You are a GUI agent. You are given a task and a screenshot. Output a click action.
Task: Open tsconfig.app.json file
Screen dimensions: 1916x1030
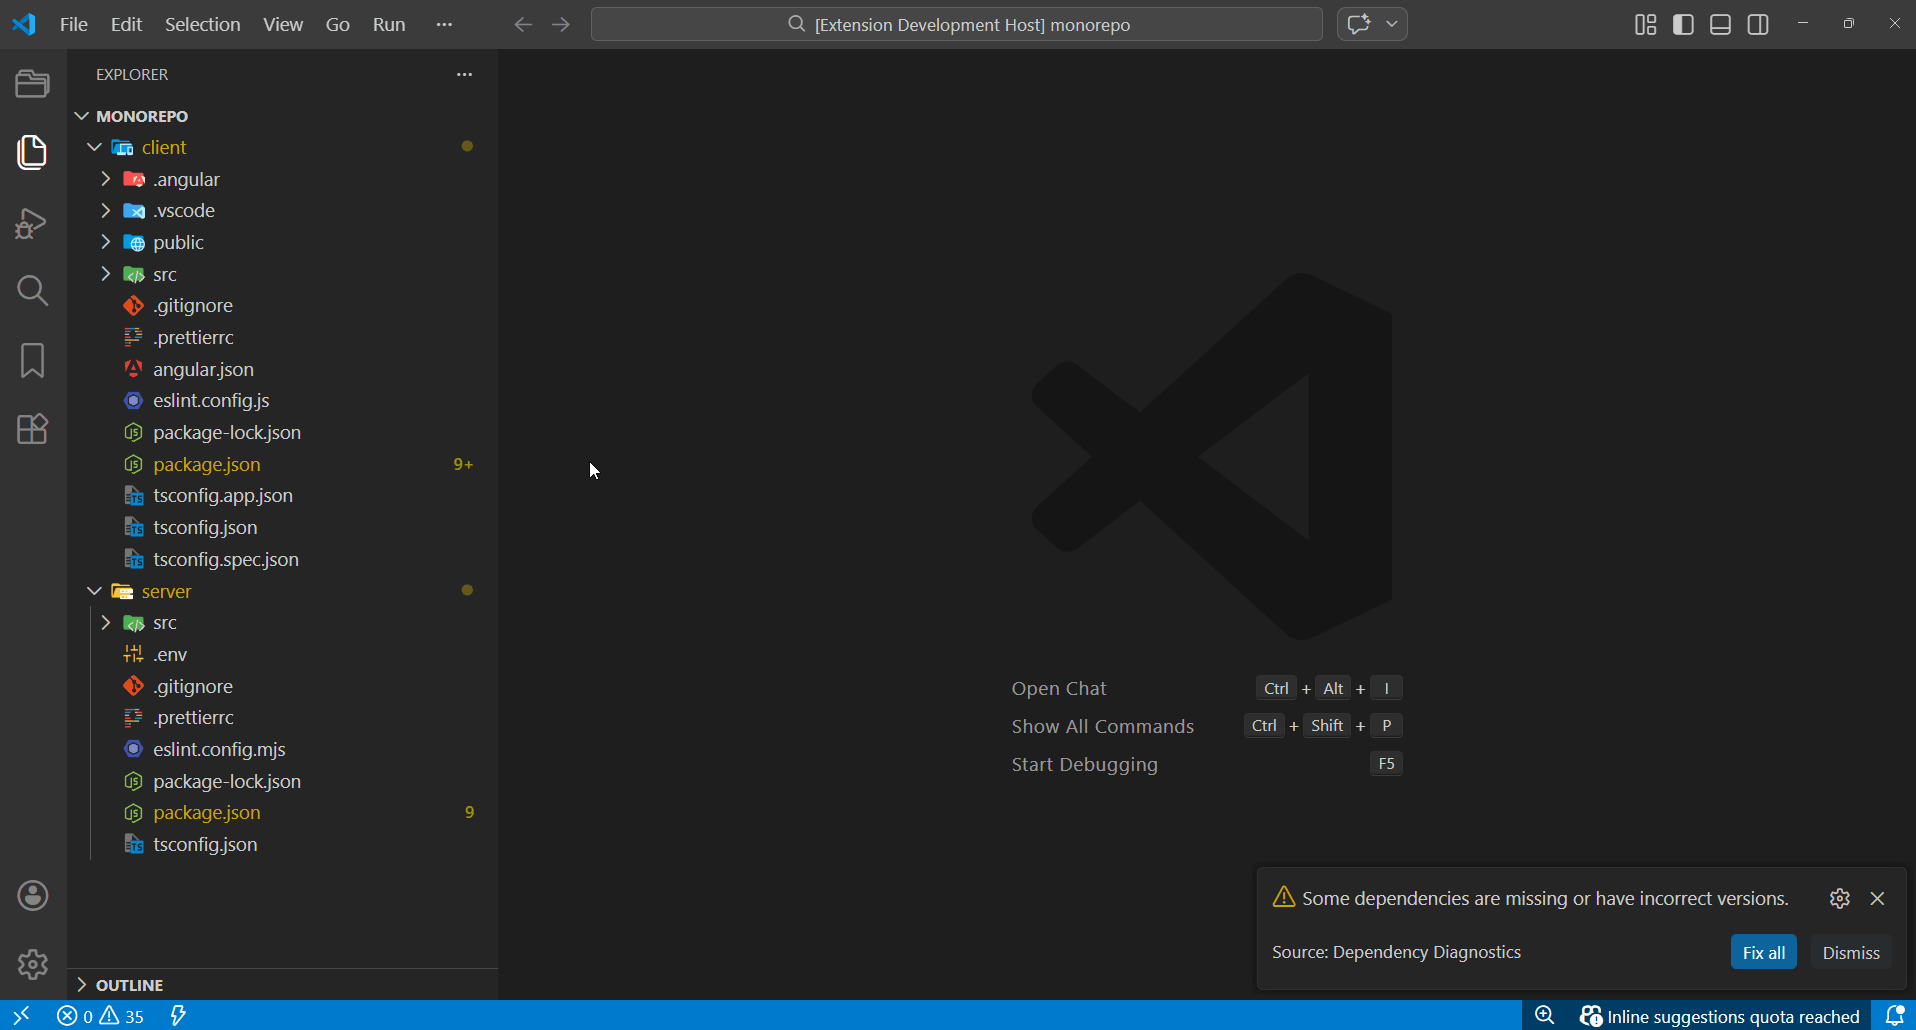(223, 496)
